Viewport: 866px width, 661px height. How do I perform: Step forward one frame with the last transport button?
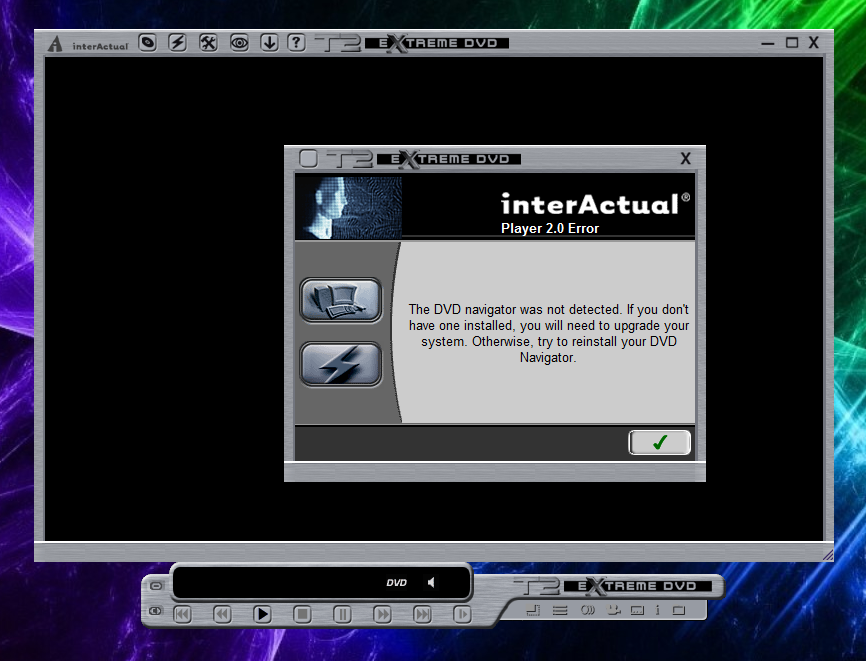tap(462, 614)
